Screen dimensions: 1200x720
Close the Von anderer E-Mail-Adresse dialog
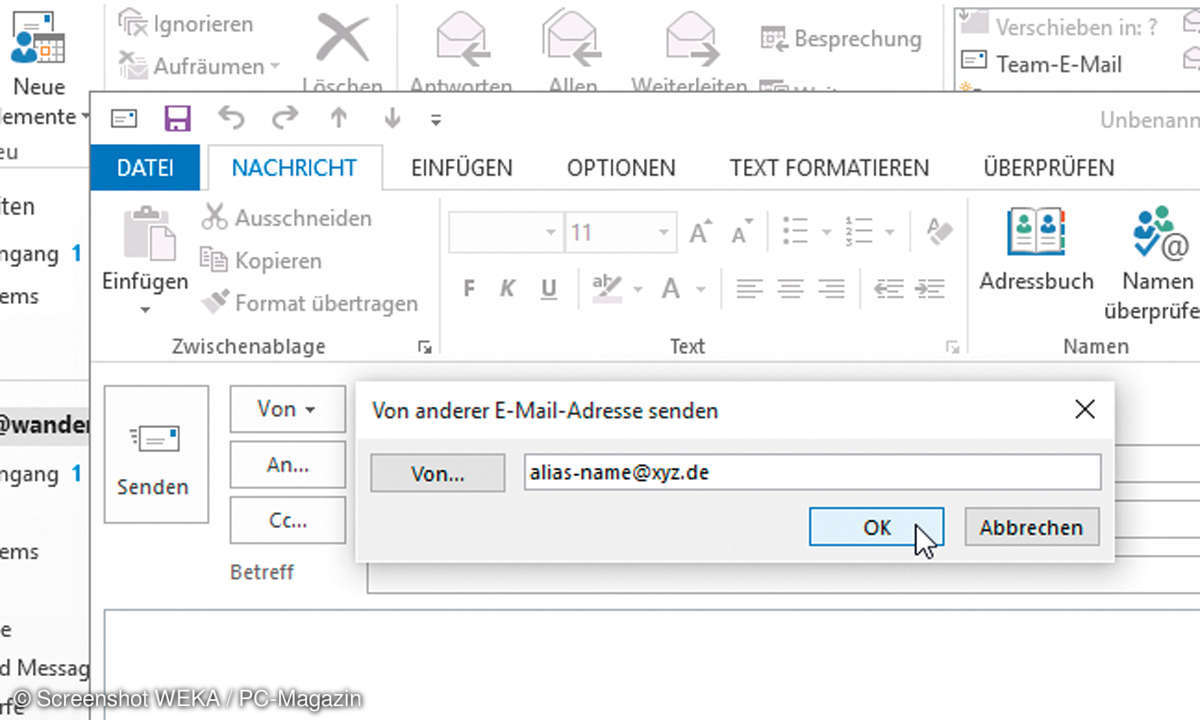pyautogui.click(x=1083, y=410)
